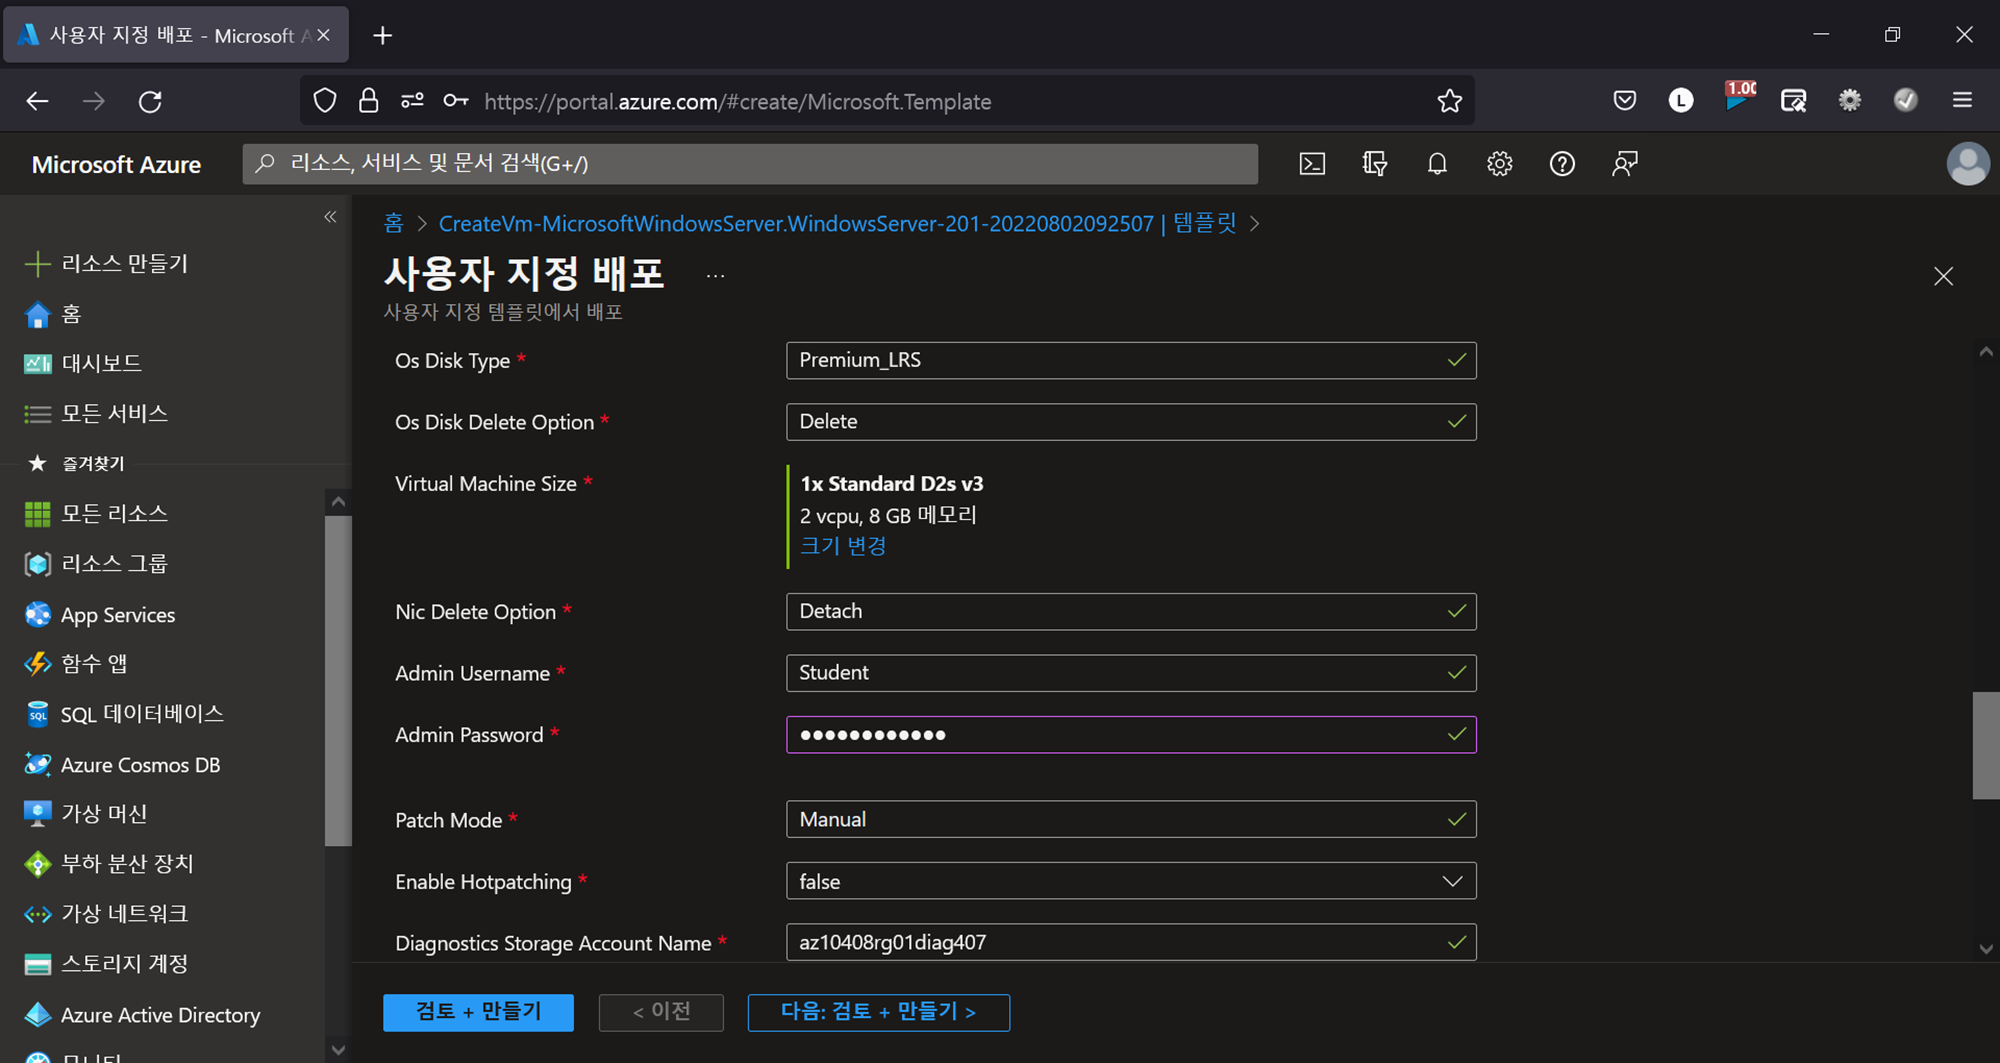Open the feedback icon in Azure header
This screenshot has width=2000, height=1063.
point(1625,164)
